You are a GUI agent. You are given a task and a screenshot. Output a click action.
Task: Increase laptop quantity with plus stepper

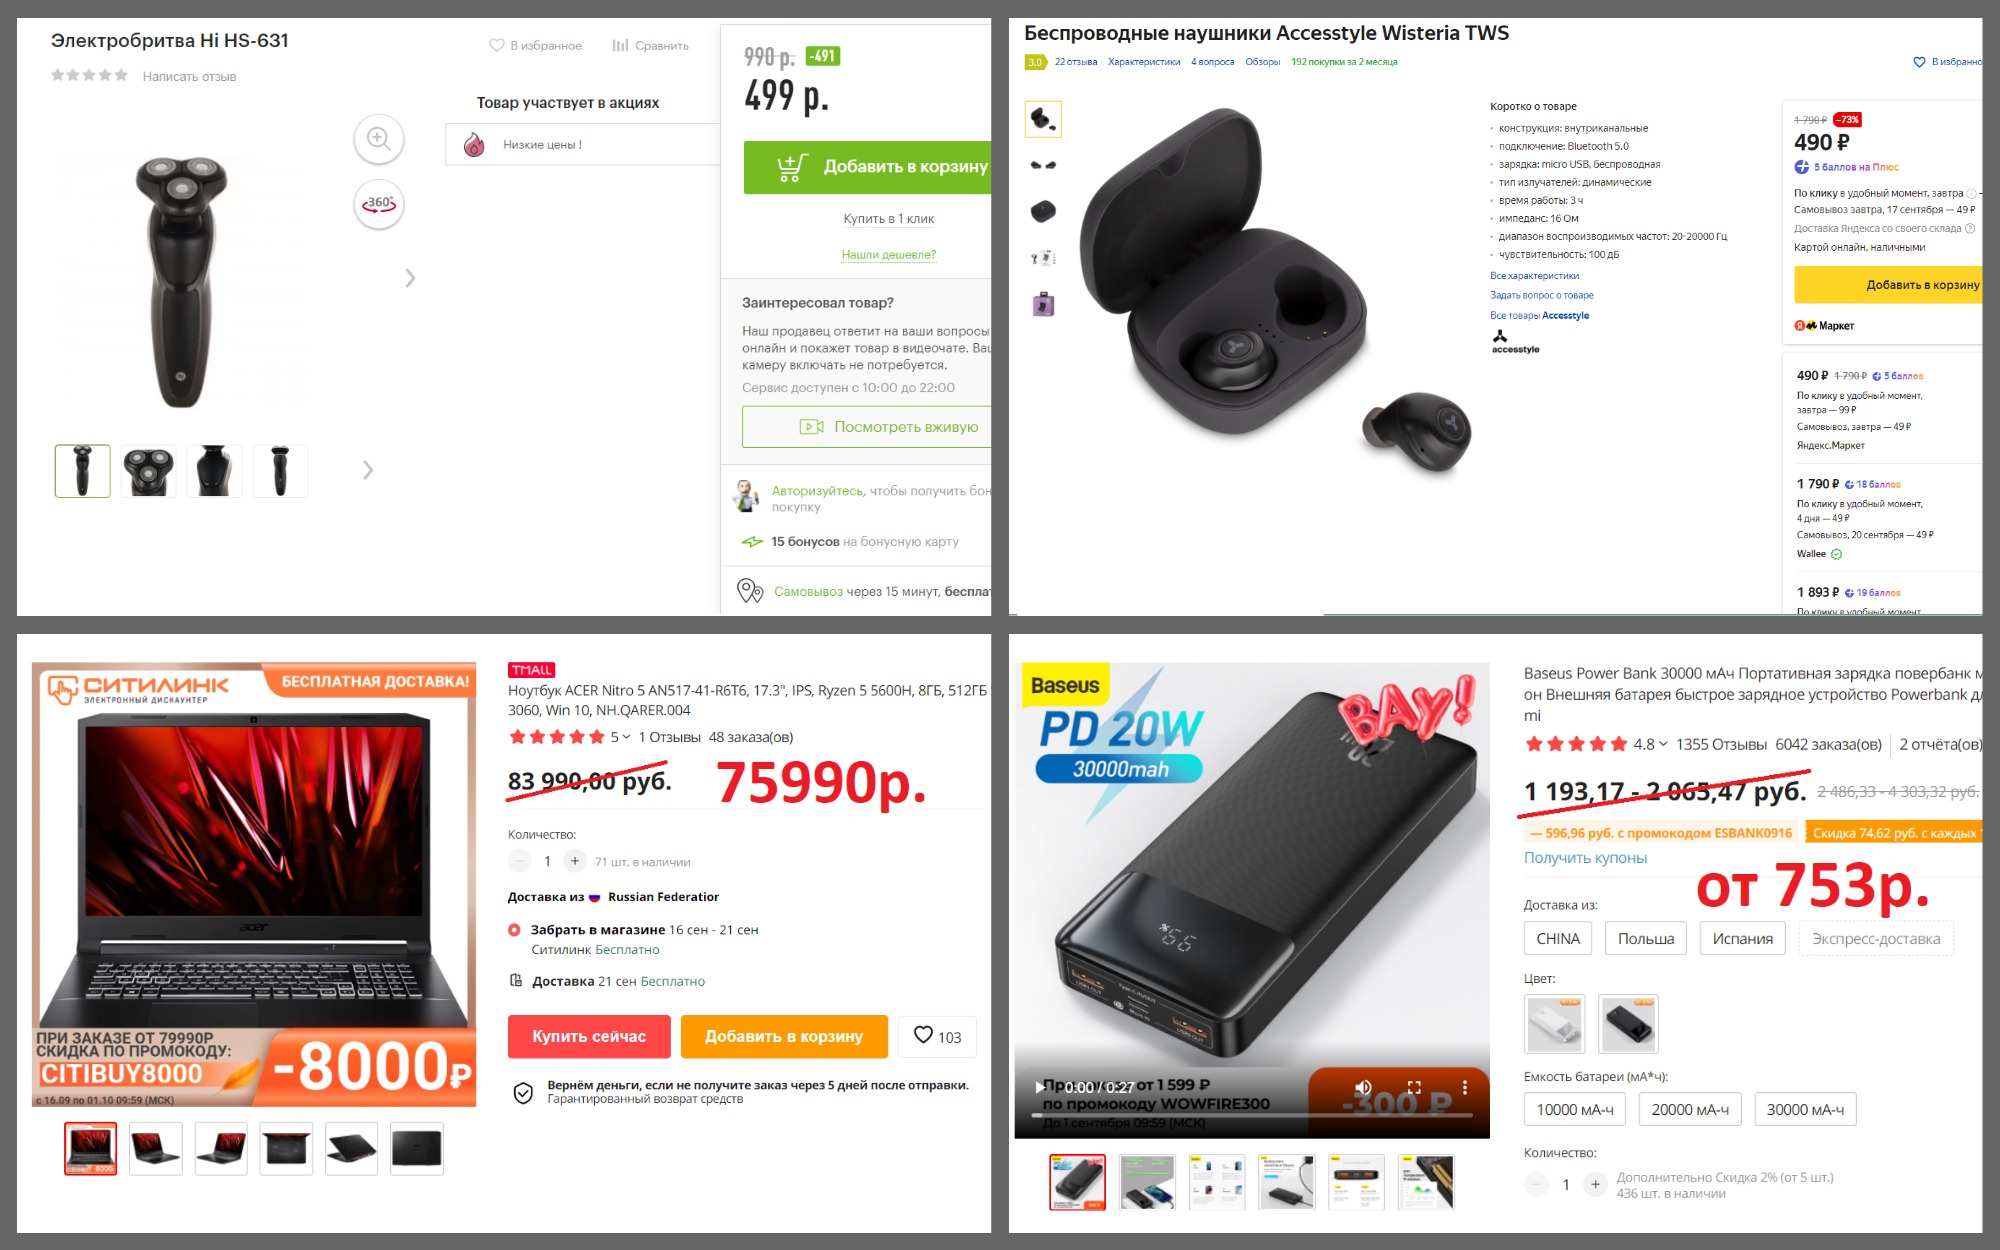click(575, 861)
